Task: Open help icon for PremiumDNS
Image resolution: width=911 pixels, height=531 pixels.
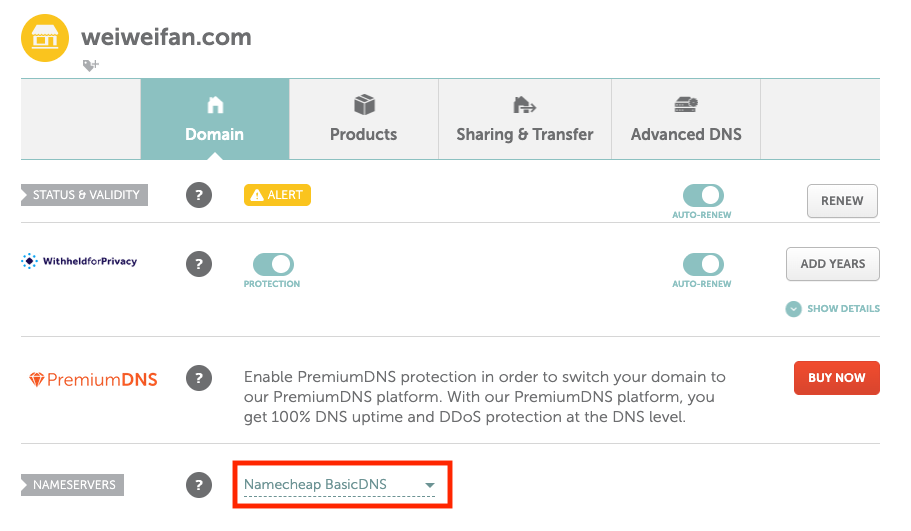Action: point(199,378)
